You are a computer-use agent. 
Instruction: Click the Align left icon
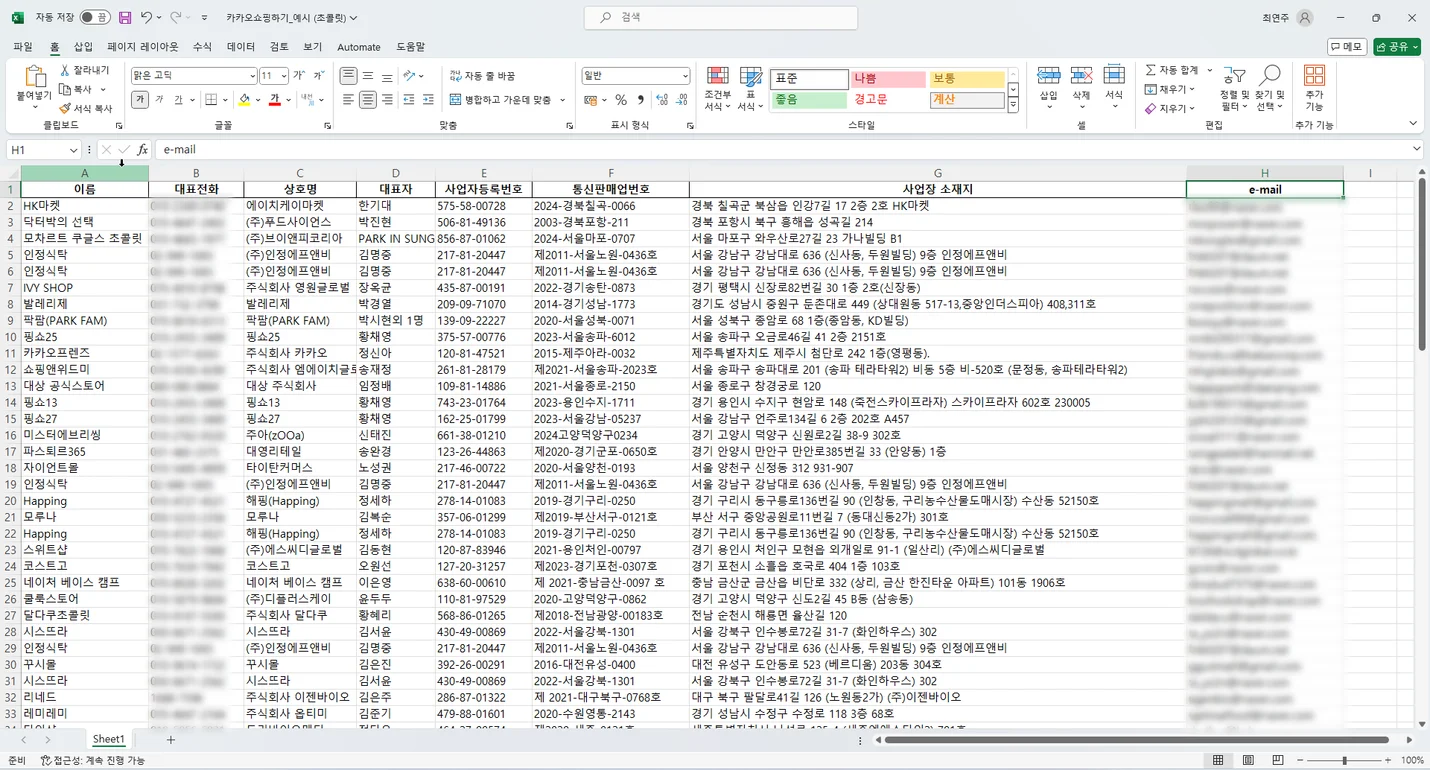coord(348,100)
